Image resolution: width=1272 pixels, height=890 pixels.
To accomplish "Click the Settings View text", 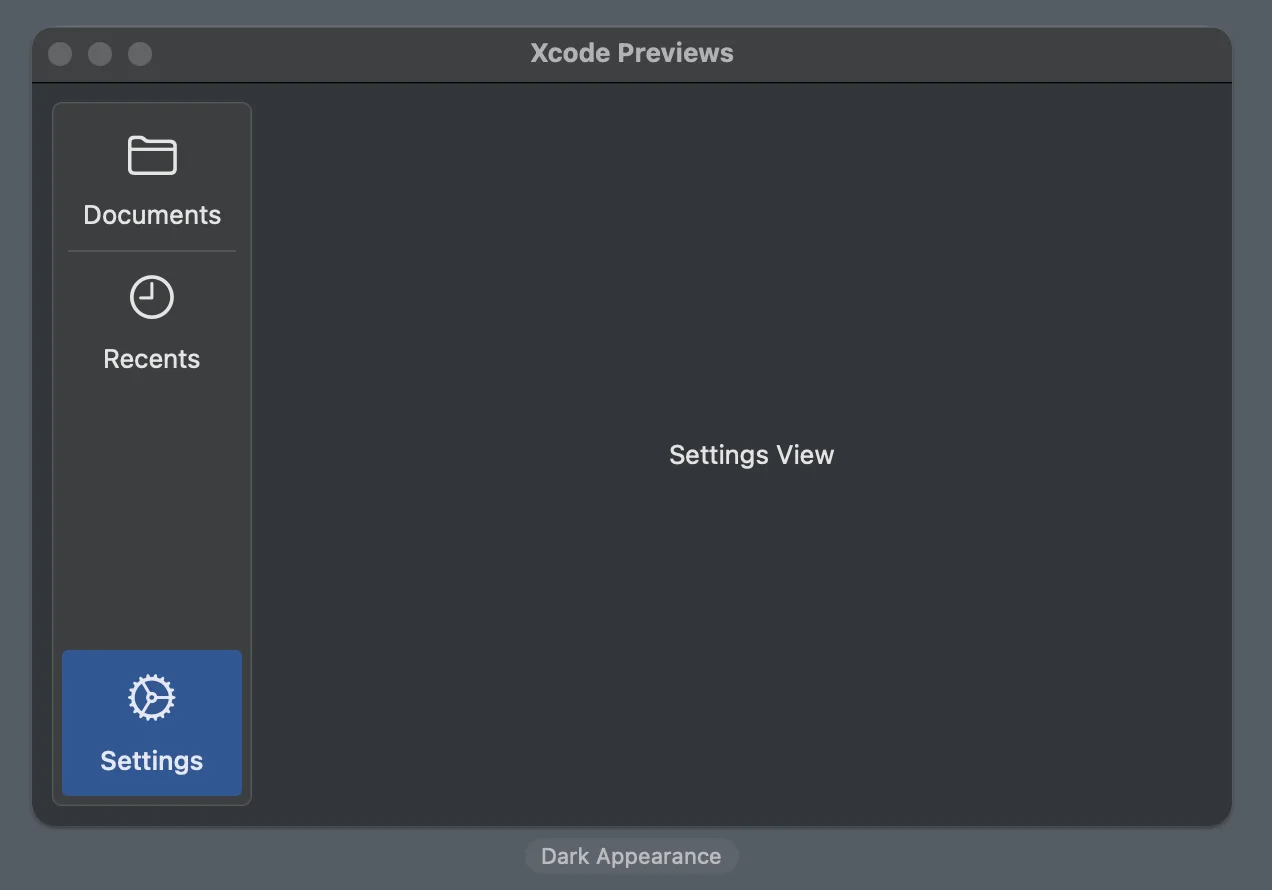I will click(x=751, y=455).
